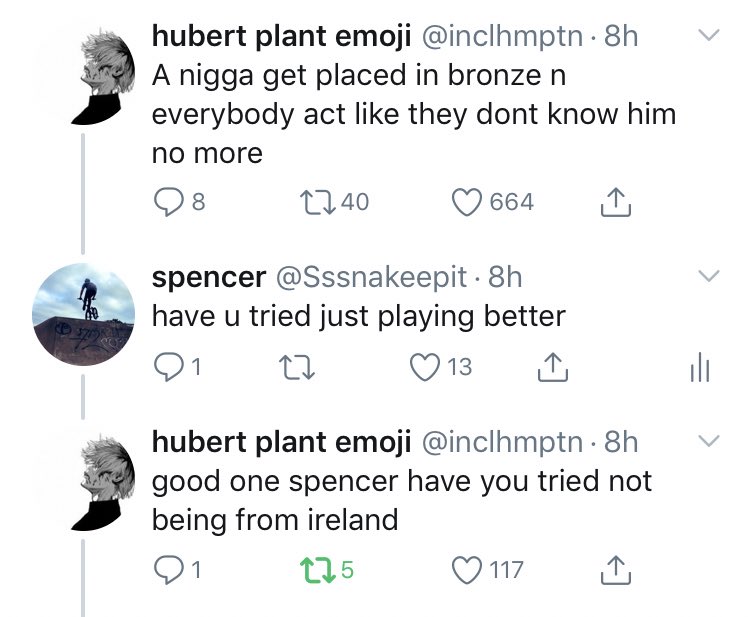Reply to the first hubert plant emoji tweet
This screenshot has height=617, width=750.
click(167, 203)
